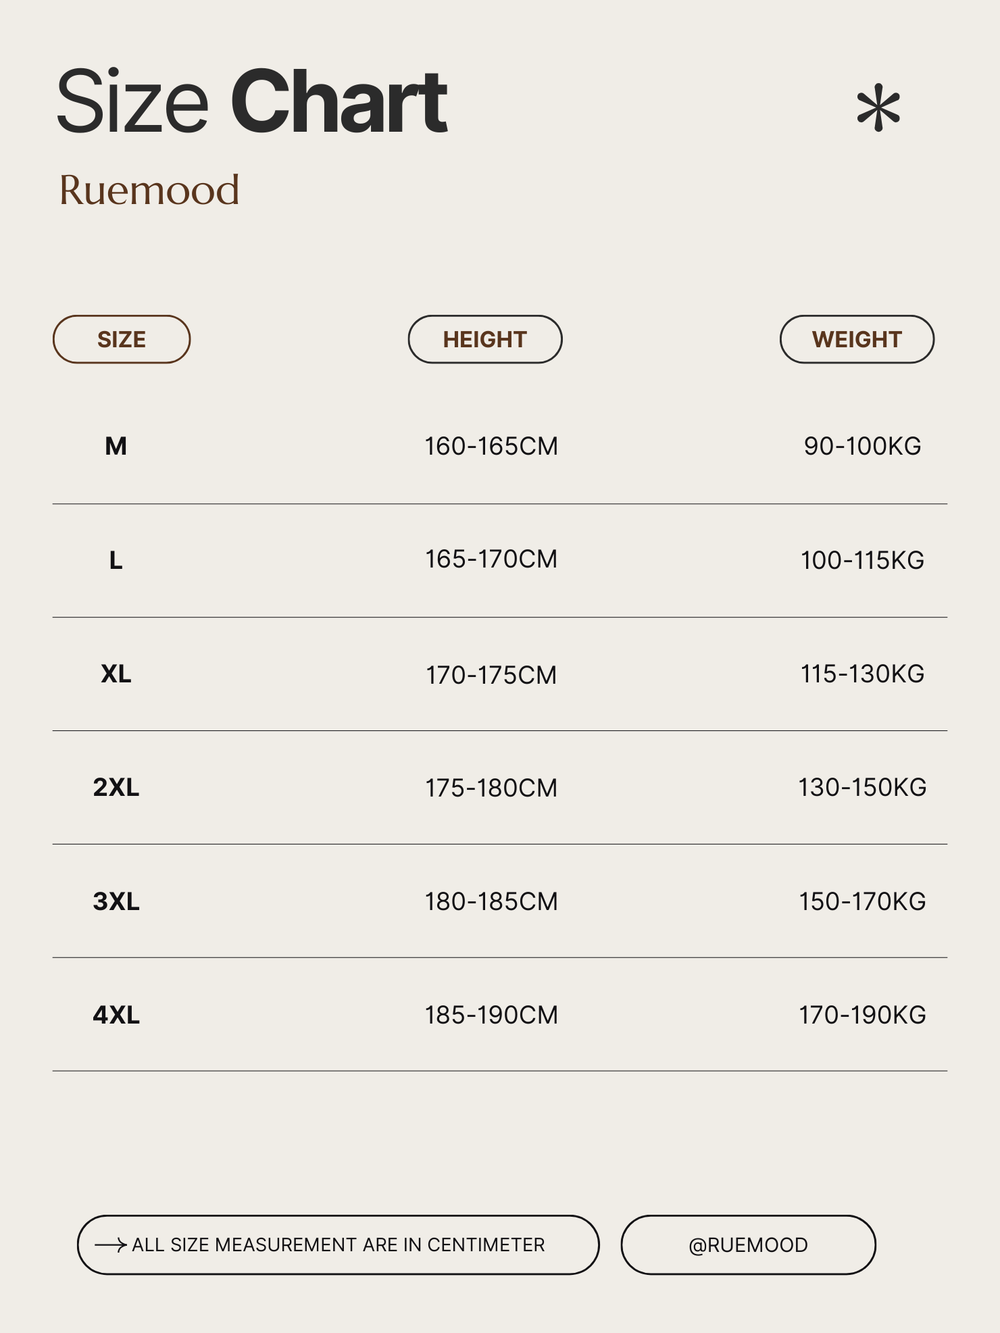
Task: Click the 115-130KG weight value
Action: tap(862, 674)
